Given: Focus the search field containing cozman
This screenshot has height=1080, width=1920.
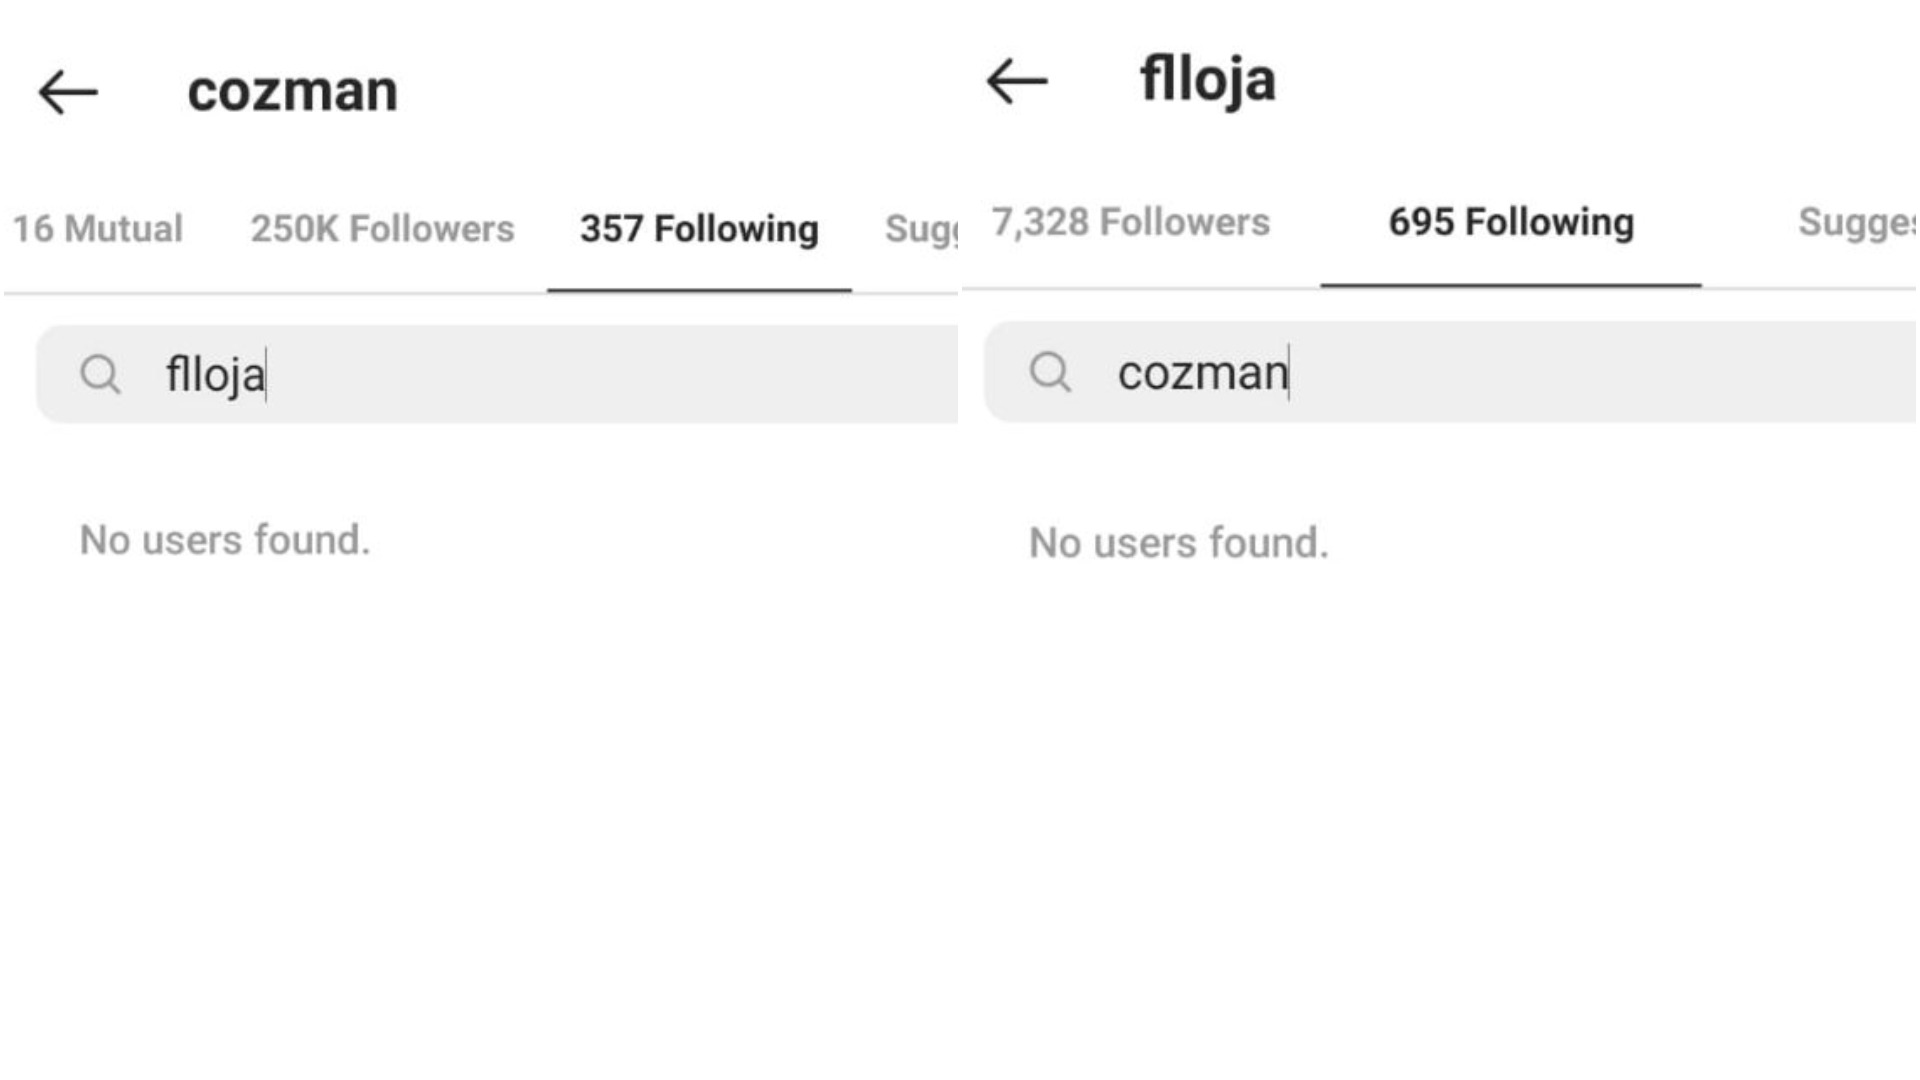Looking at the screenshot, I should [x=1450, y=372].
